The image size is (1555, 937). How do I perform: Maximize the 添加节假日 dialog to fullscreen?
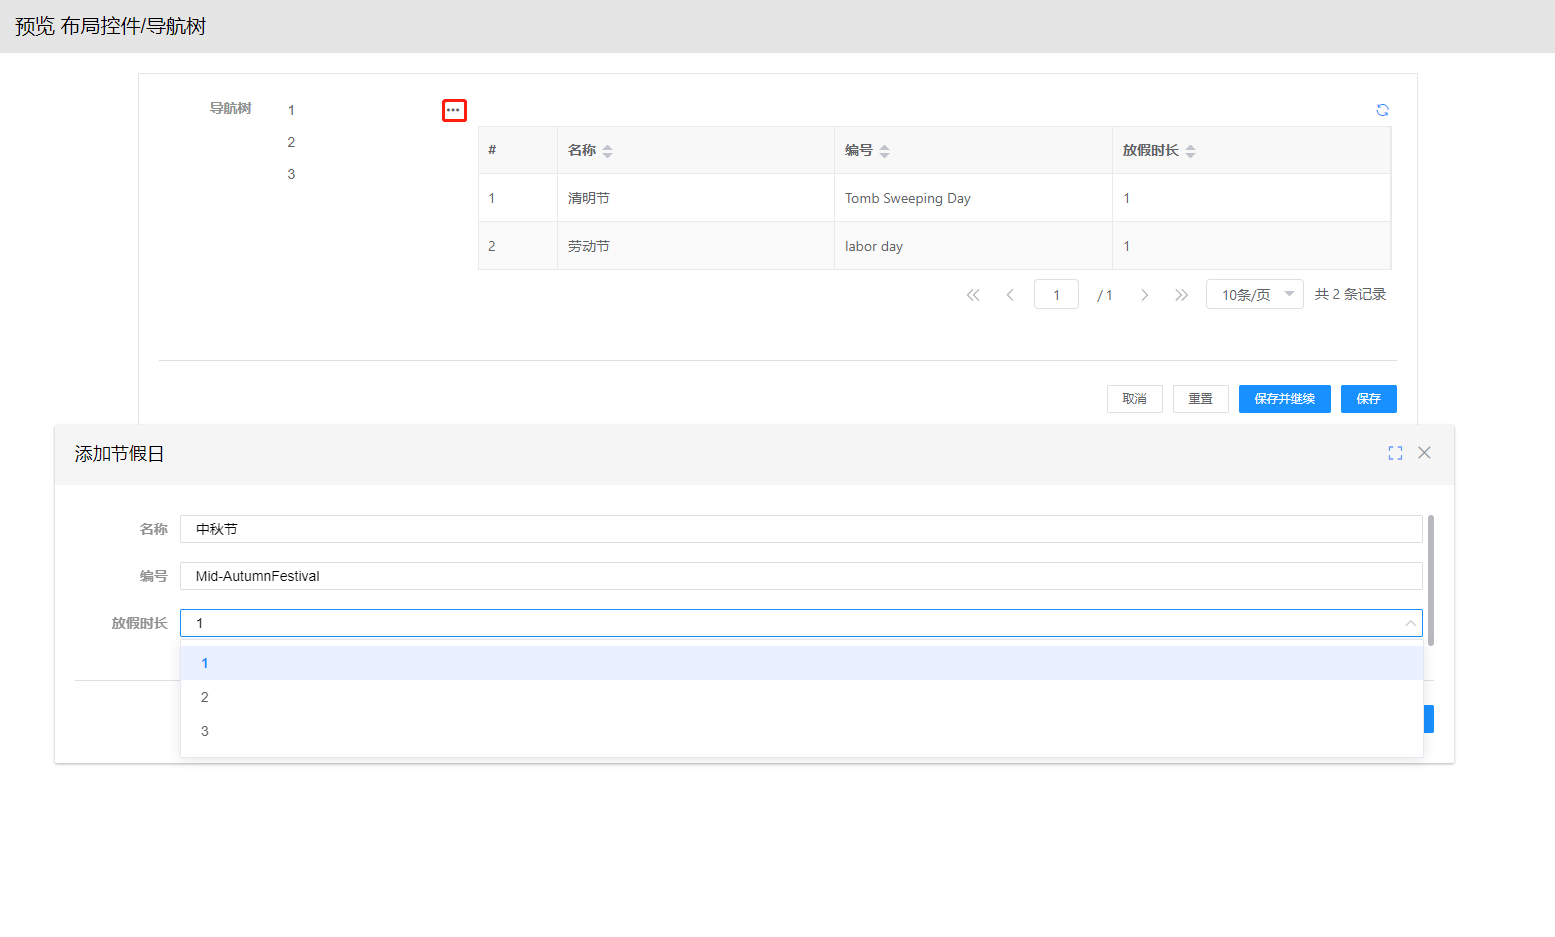click(1395, 453)
